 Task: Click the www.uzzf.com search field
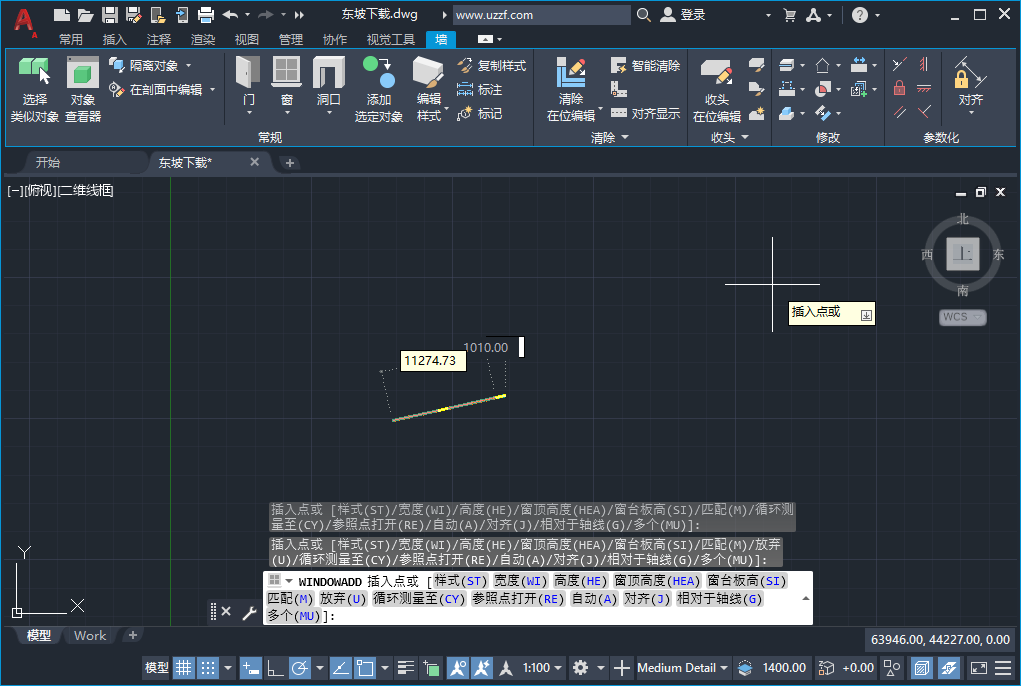(541, 15)
